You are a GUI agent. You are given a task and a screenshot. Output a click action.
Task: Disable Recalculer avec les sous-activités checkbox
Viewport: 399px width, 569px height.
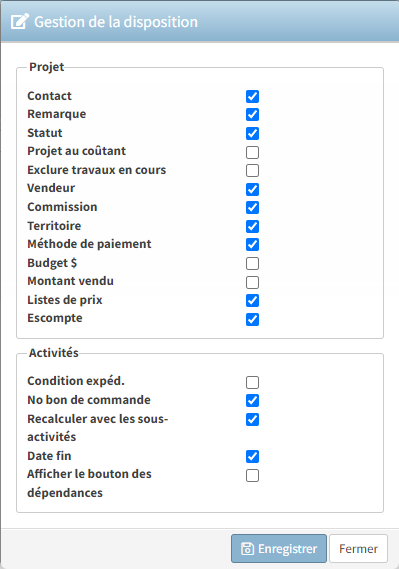pyautogui.click(x=252, y=419)
